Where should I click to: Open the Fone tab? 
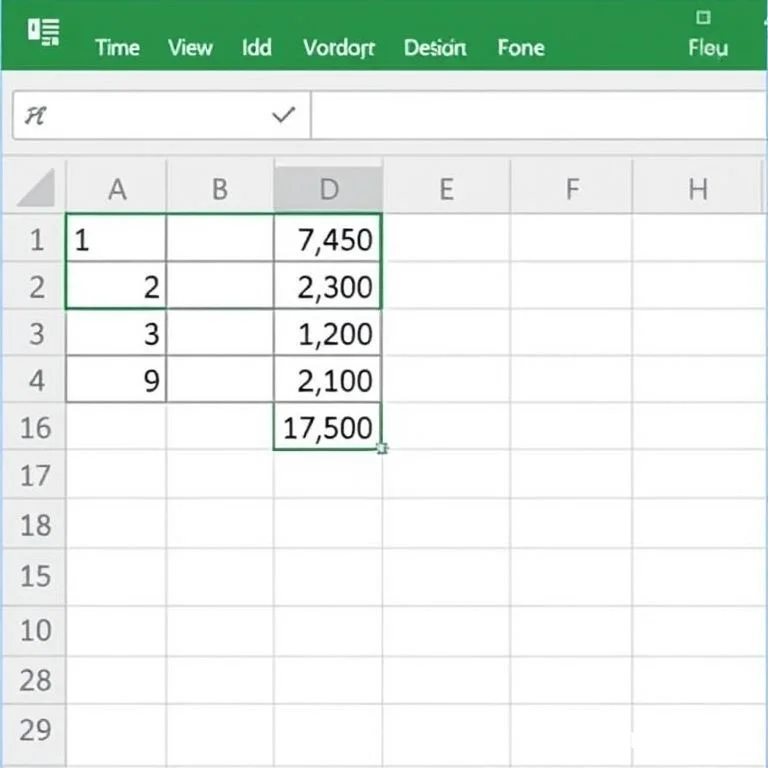coord(521,47)
